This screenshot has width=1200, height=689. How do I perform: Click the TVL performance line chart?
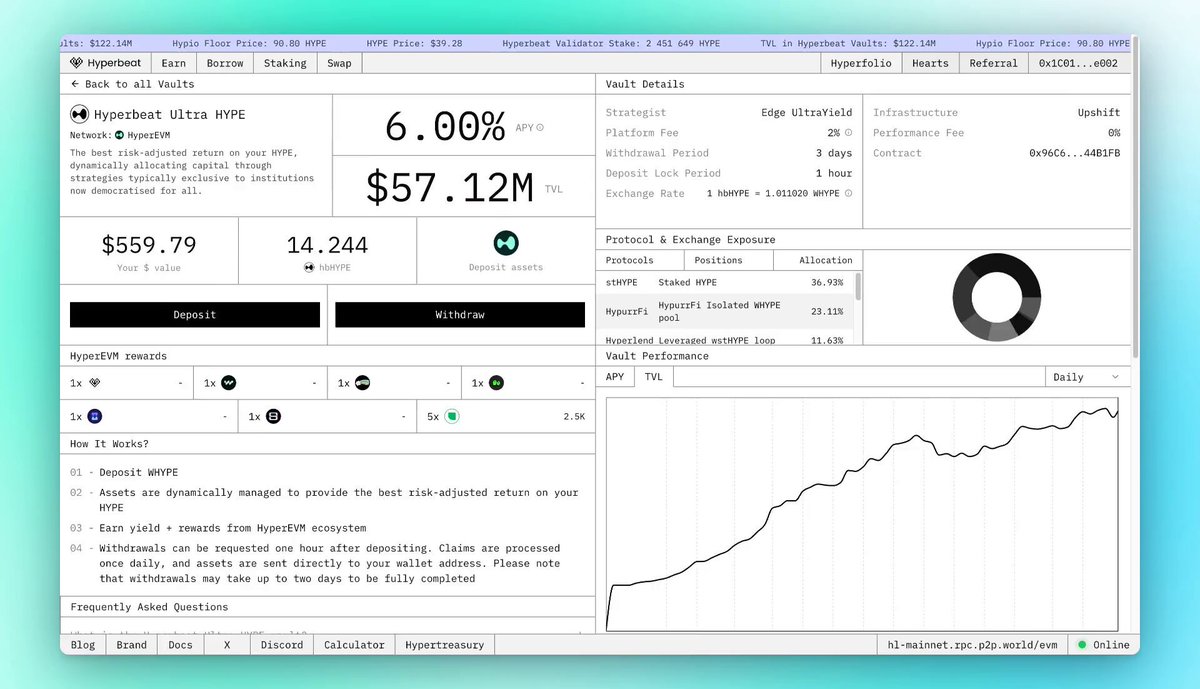click(863, 515)
